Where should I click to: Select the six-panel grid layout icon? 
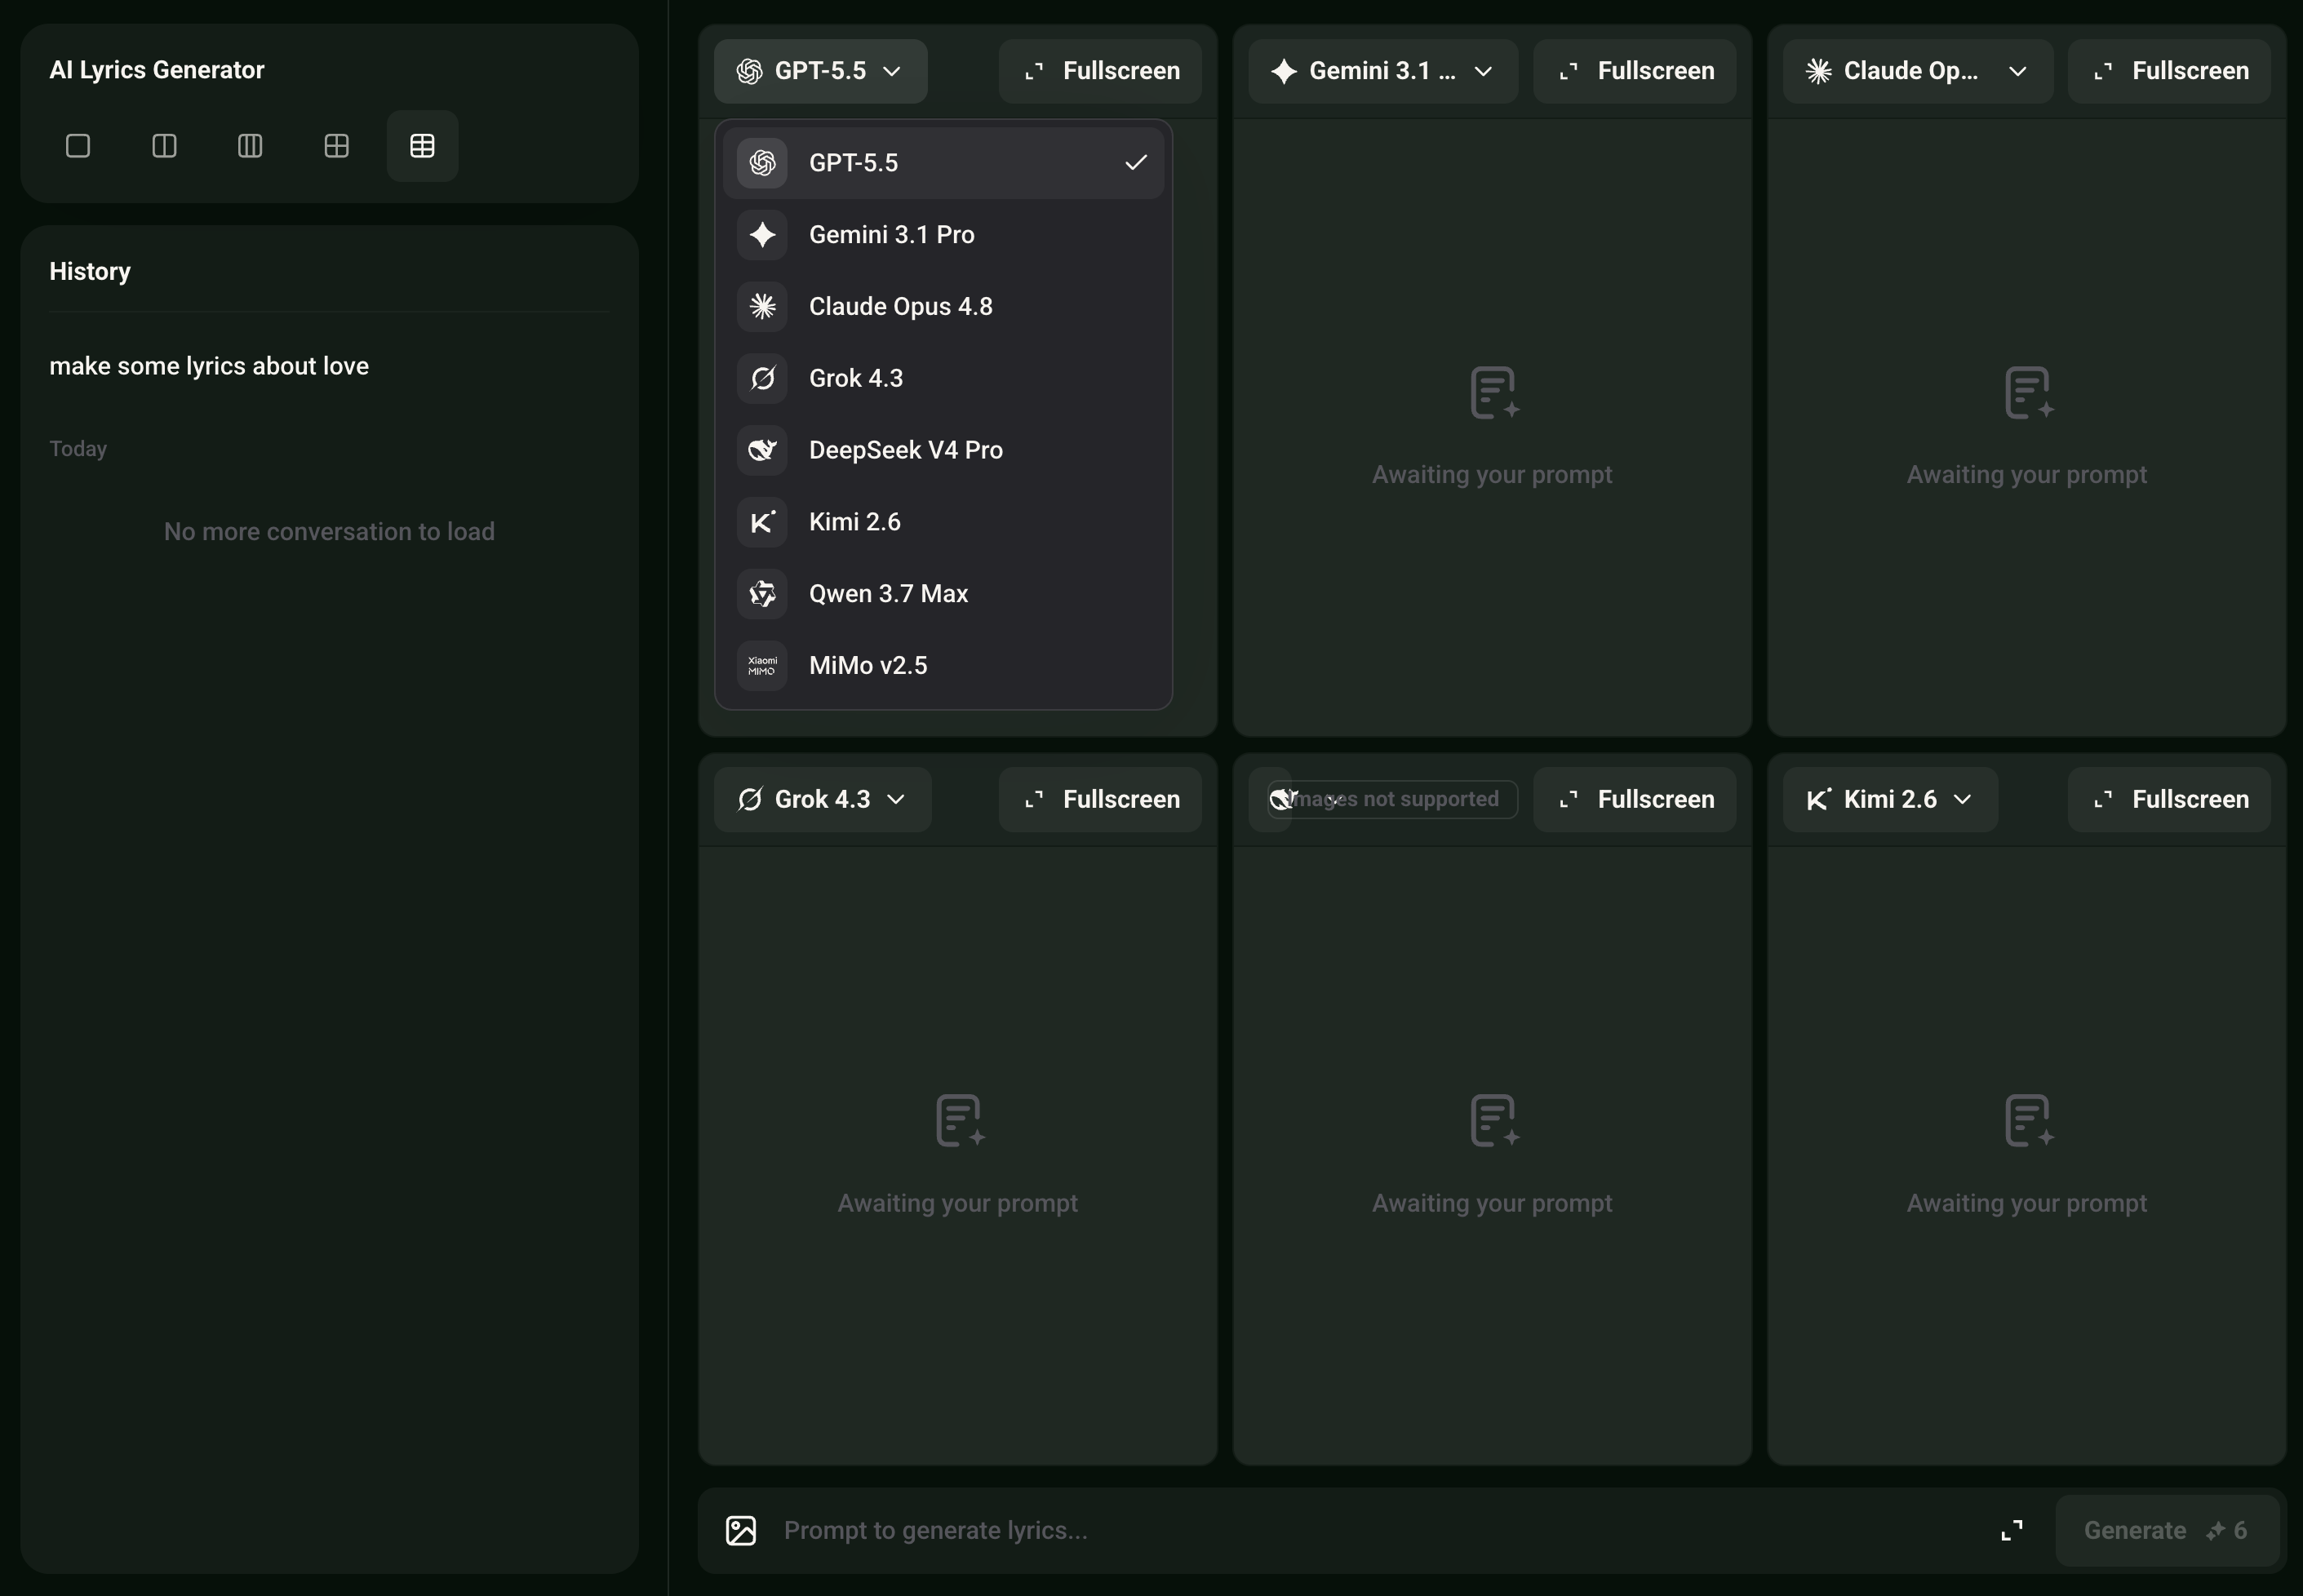pyautogui.click(x=422, y=146)
